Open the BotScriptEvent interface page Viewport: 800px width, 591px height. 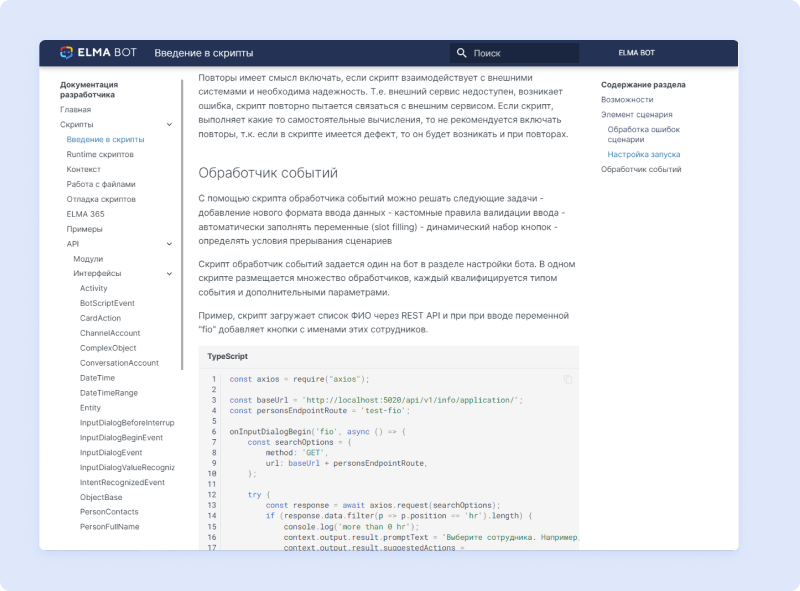[x=107, y=303]
